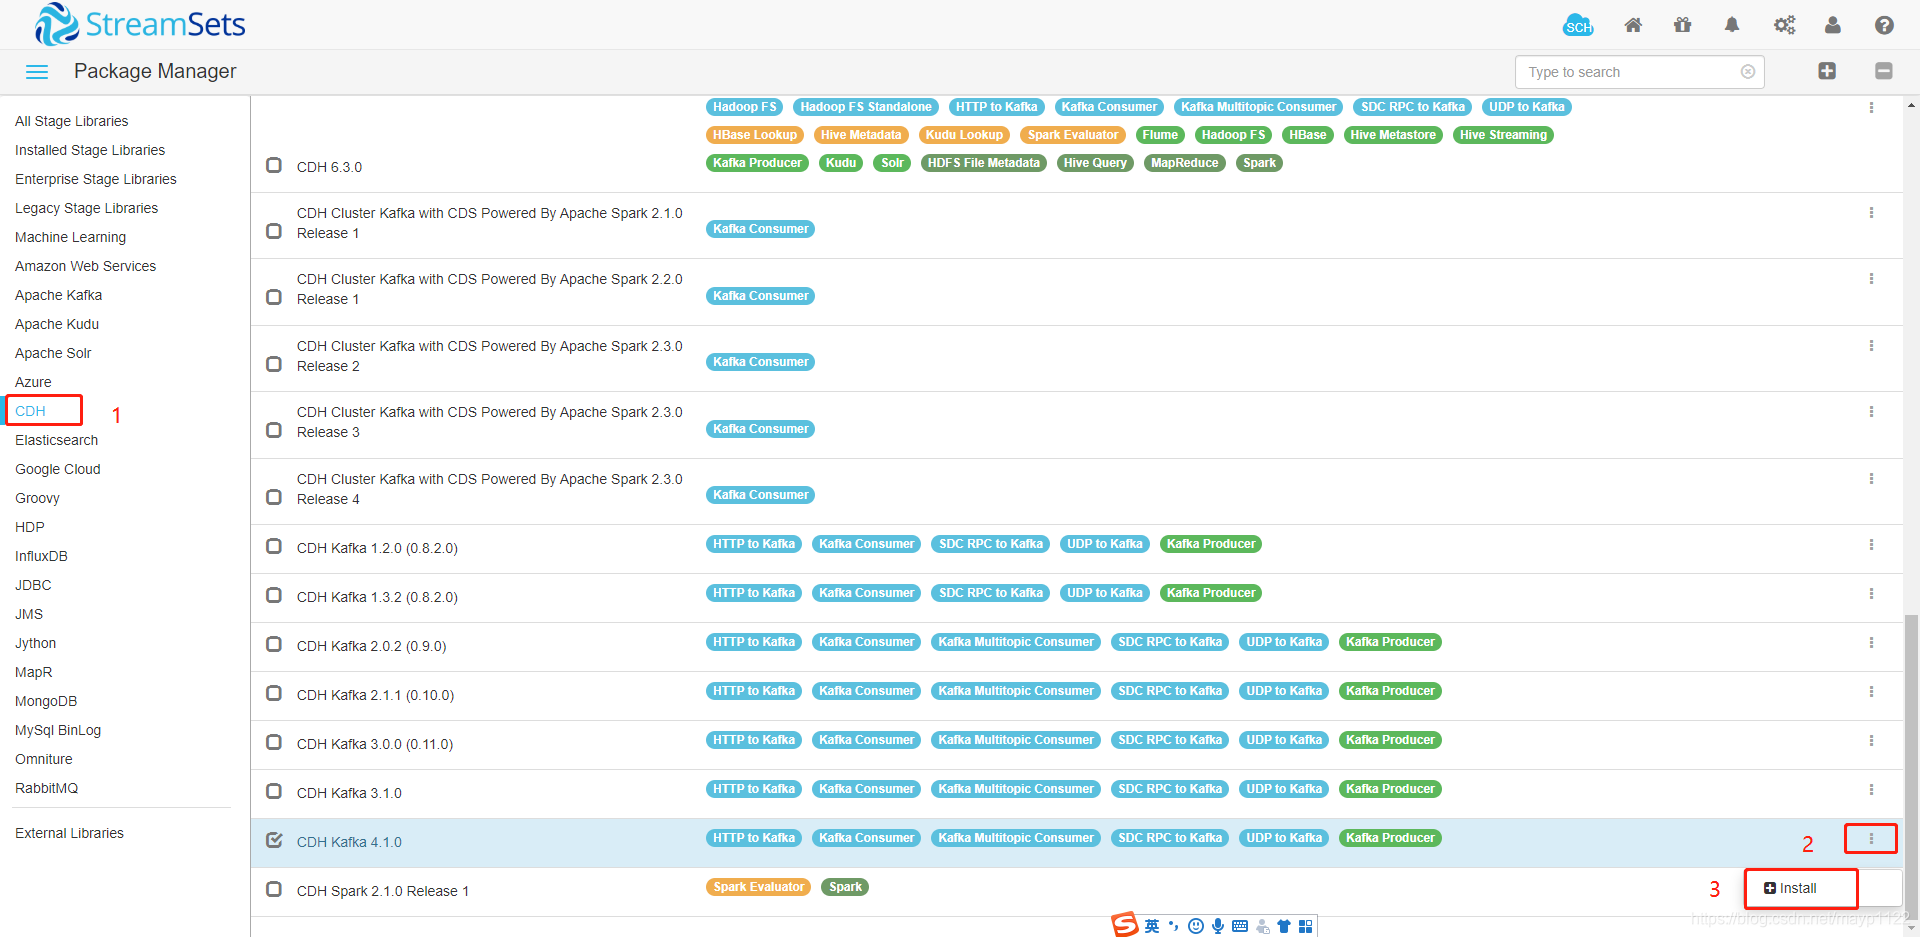Screen dimensions: 1920x937
Task: Click the install plus icon in header
Action: click(x=1827, y=71)
